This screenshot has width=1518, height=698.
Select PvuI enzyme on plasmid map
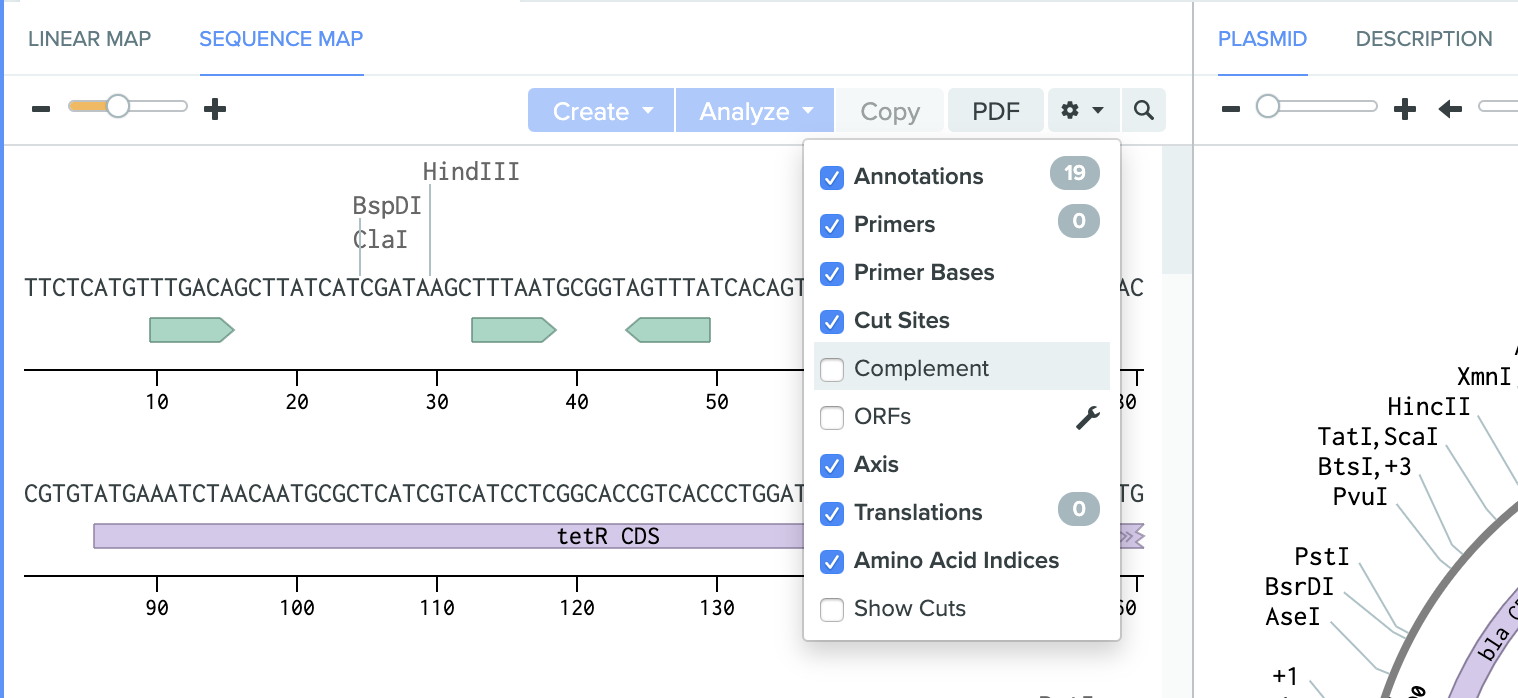(x=1360, y=496)
